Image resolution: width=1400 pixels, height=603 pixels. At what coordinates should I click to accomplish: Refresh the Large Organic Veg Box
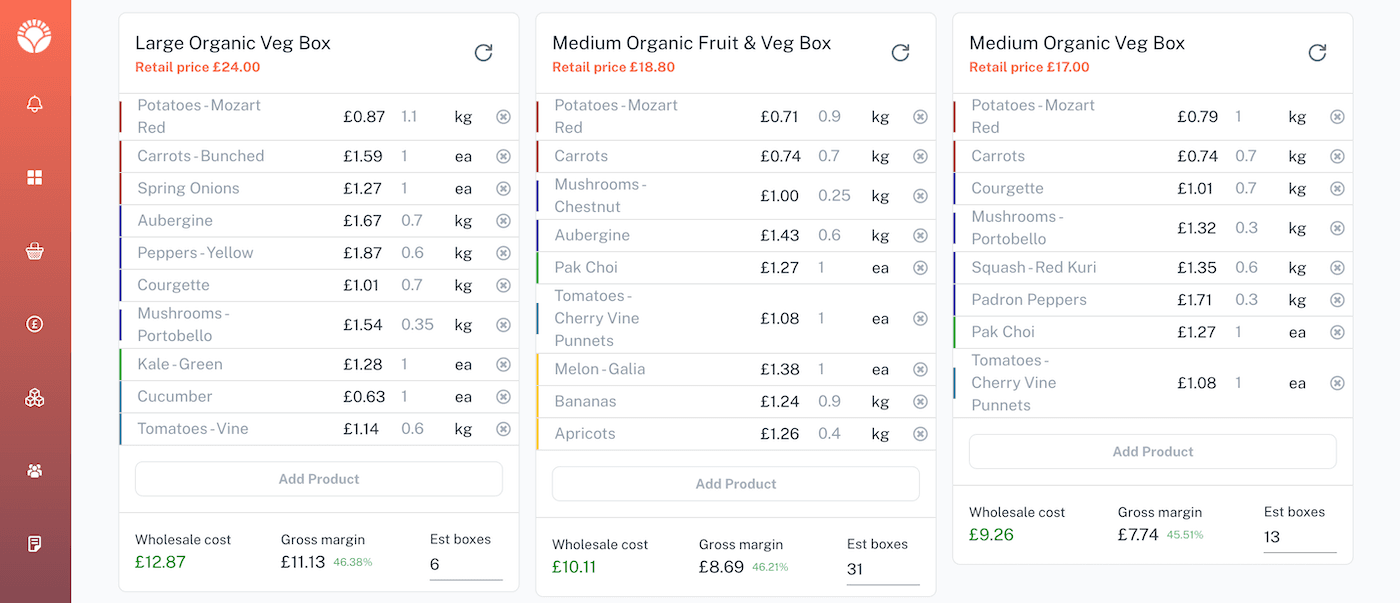[483, 53]
